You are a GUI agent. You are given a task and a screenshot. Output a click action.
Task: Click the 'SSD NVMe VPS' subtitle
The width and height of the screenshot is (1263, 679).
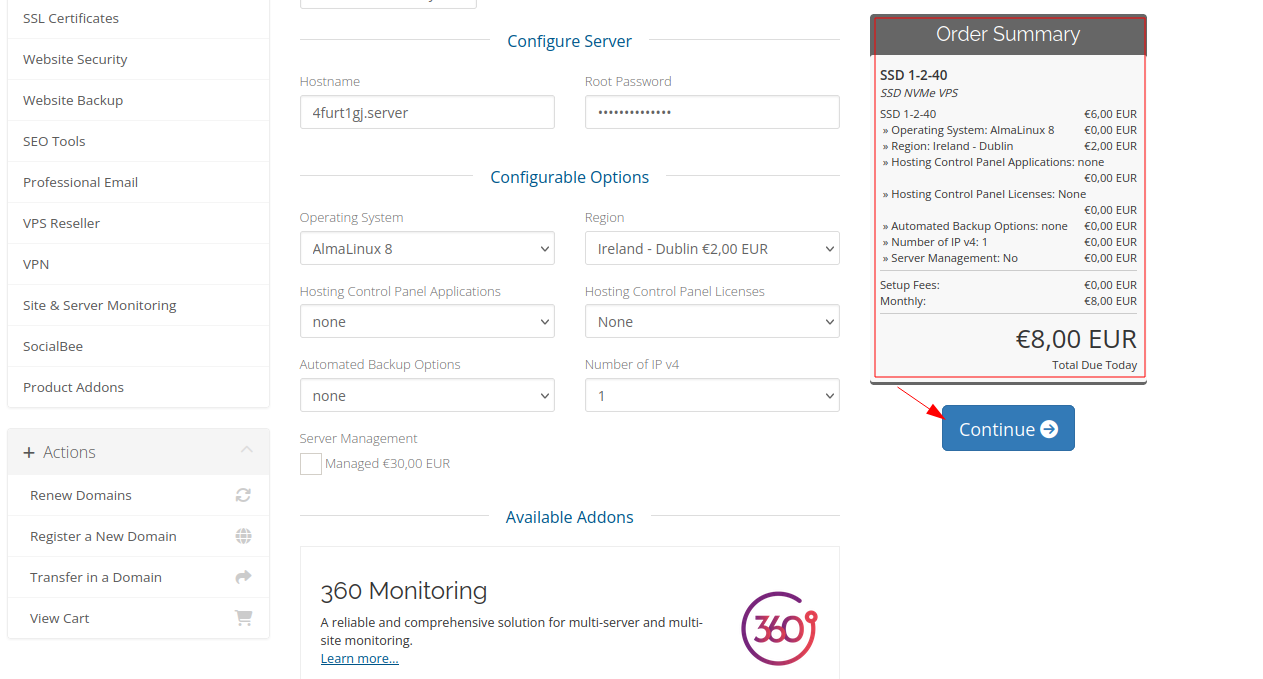point(919,93)
